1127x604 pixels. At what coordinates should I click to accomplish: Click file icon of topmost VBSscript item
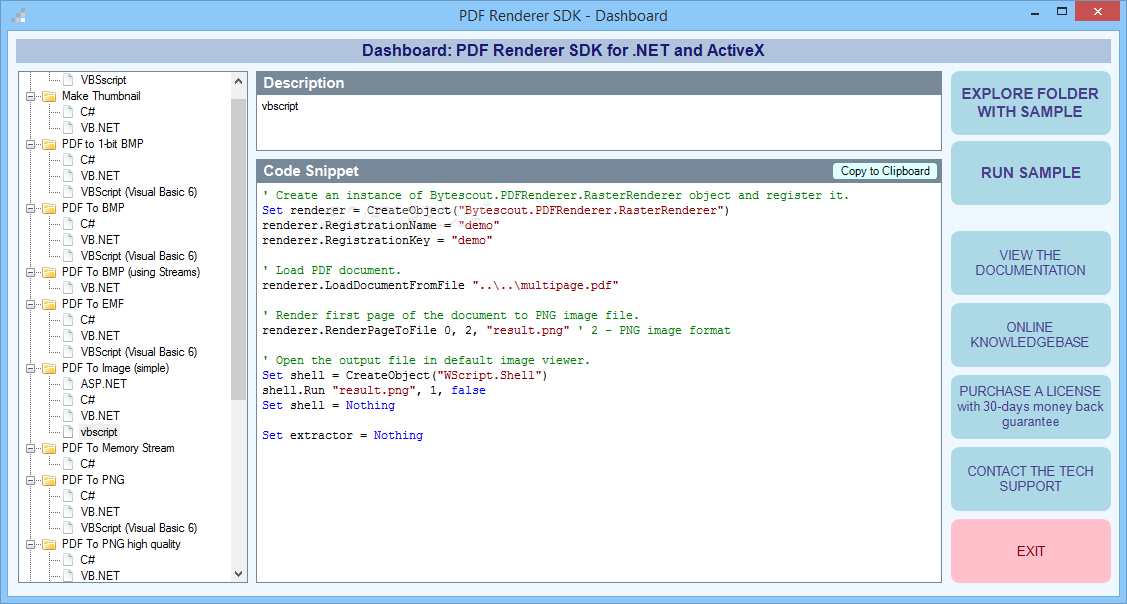(x=68, y=81)
